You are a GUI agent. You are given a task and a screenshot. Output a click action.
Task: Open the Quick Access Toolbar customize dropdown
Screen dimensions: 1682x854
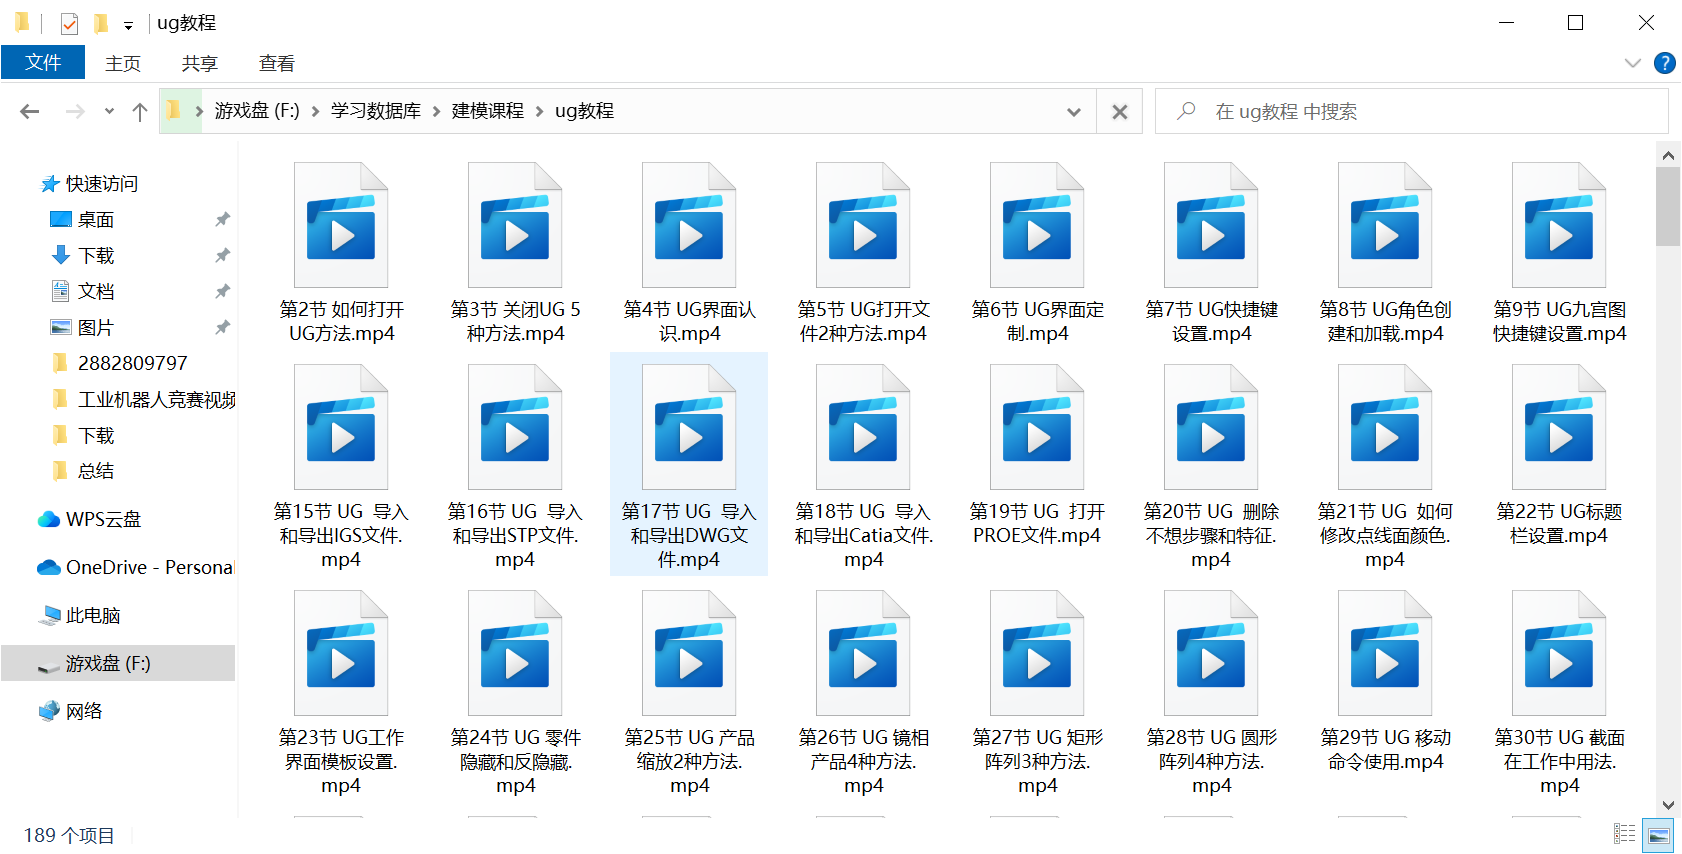click(128, 25)
